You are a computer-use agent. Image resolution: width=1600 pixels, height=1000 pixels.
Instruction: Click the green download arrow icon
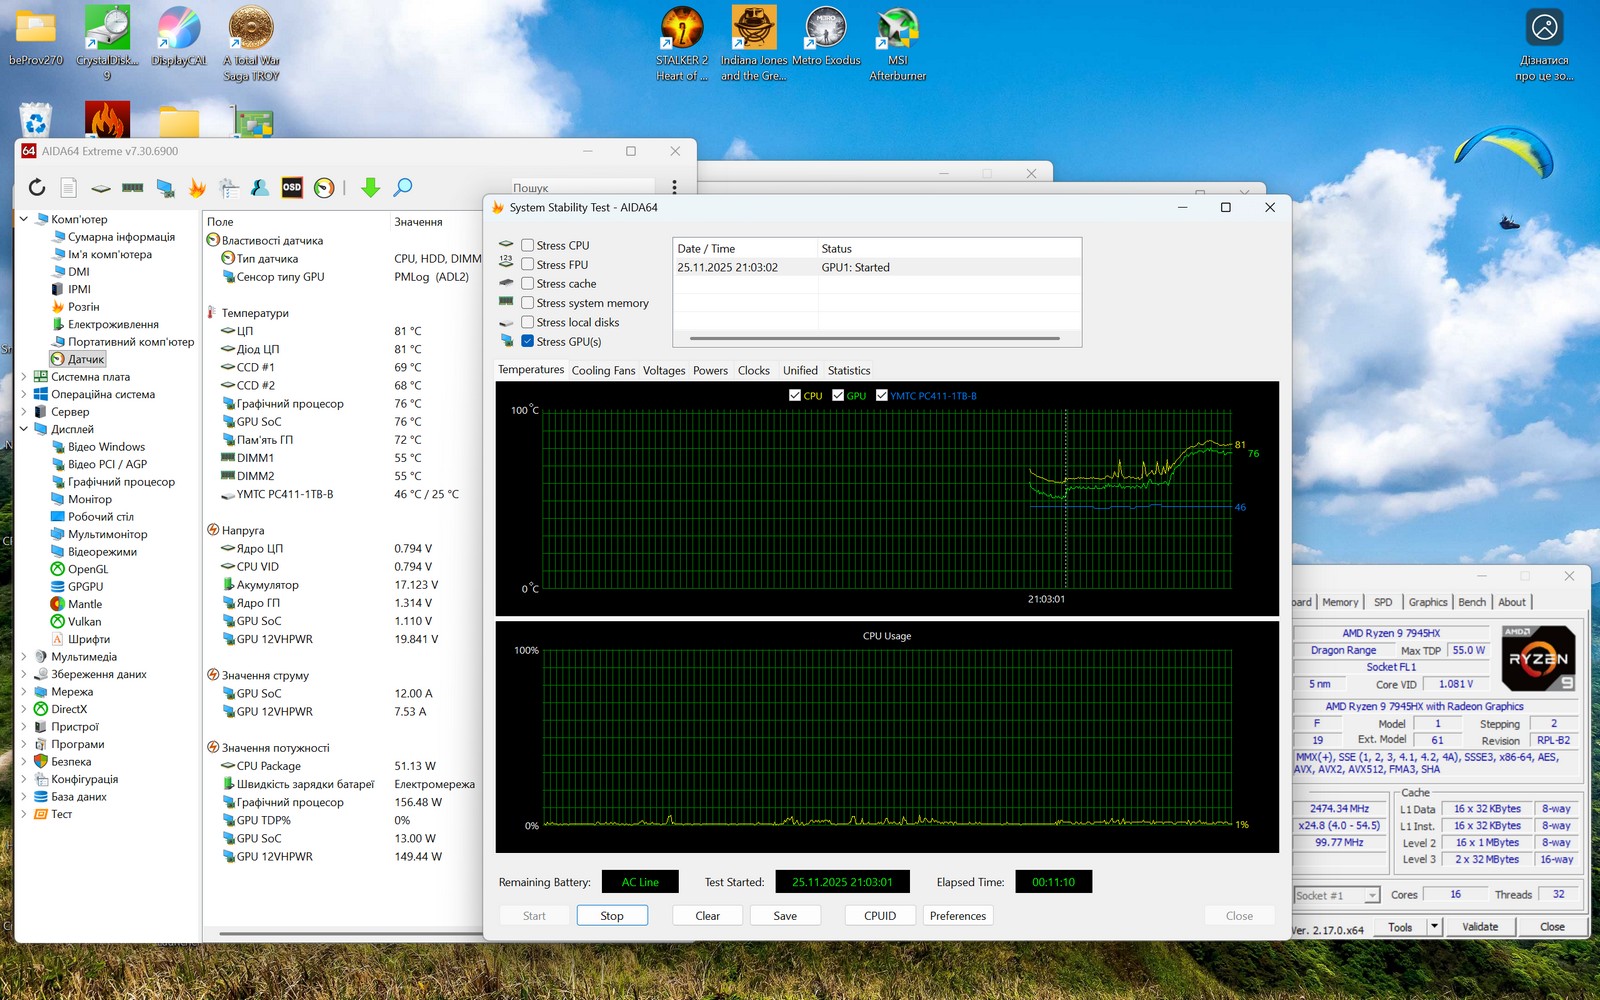click(370, 187)
